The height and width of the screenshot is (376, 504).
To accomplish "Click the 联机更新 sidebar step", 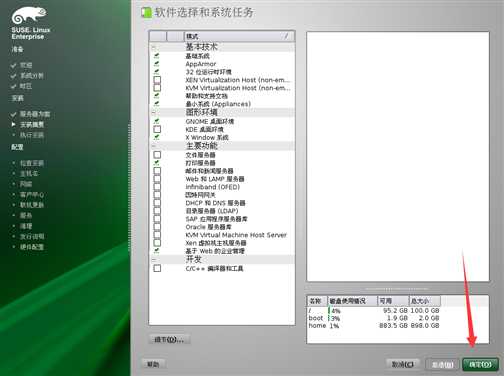I will (x=32, y=205).
